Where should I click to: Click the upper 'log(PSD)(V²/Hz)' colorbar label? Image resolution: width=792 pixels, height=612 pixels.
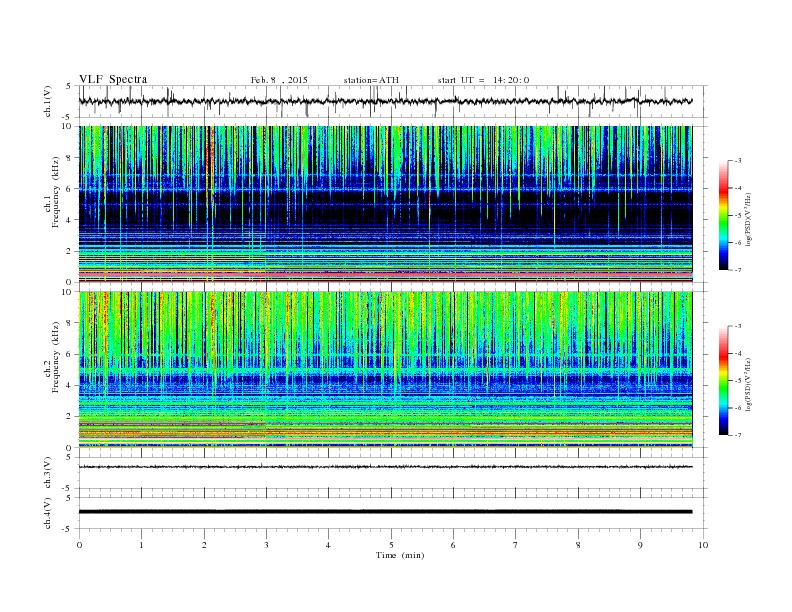(749, 218)
